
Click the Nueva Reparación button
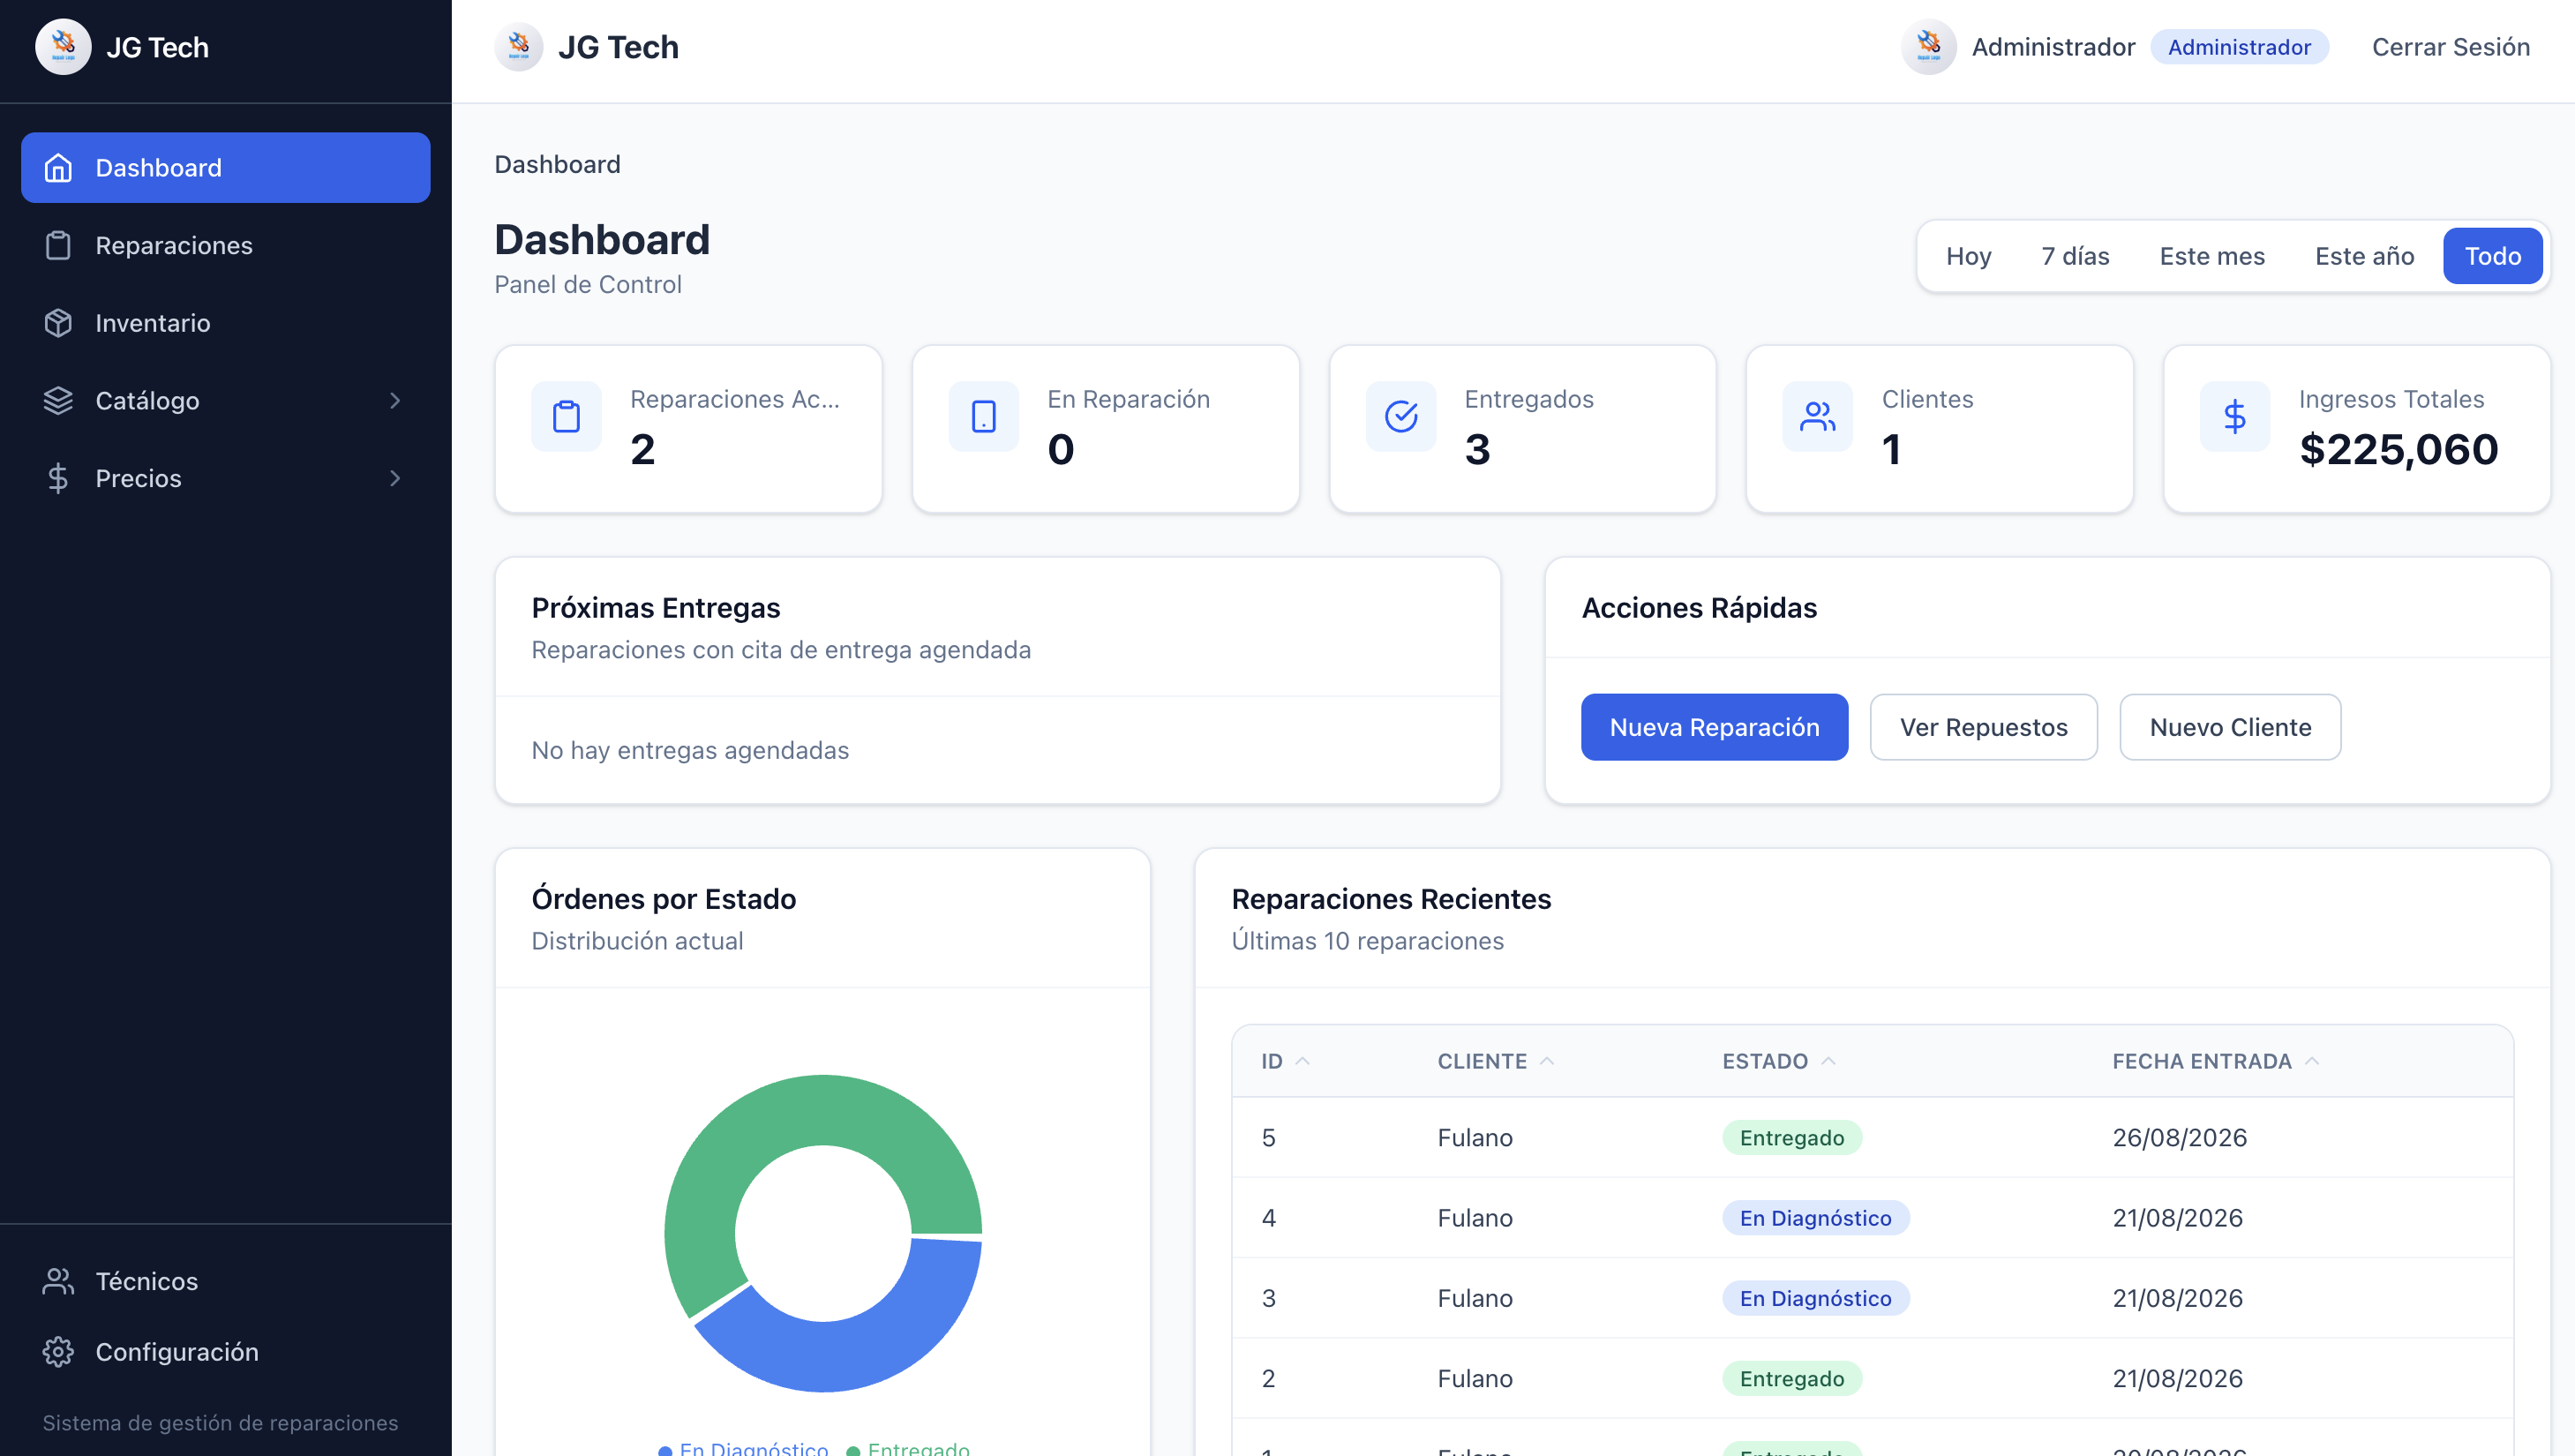pos(1714,727)
